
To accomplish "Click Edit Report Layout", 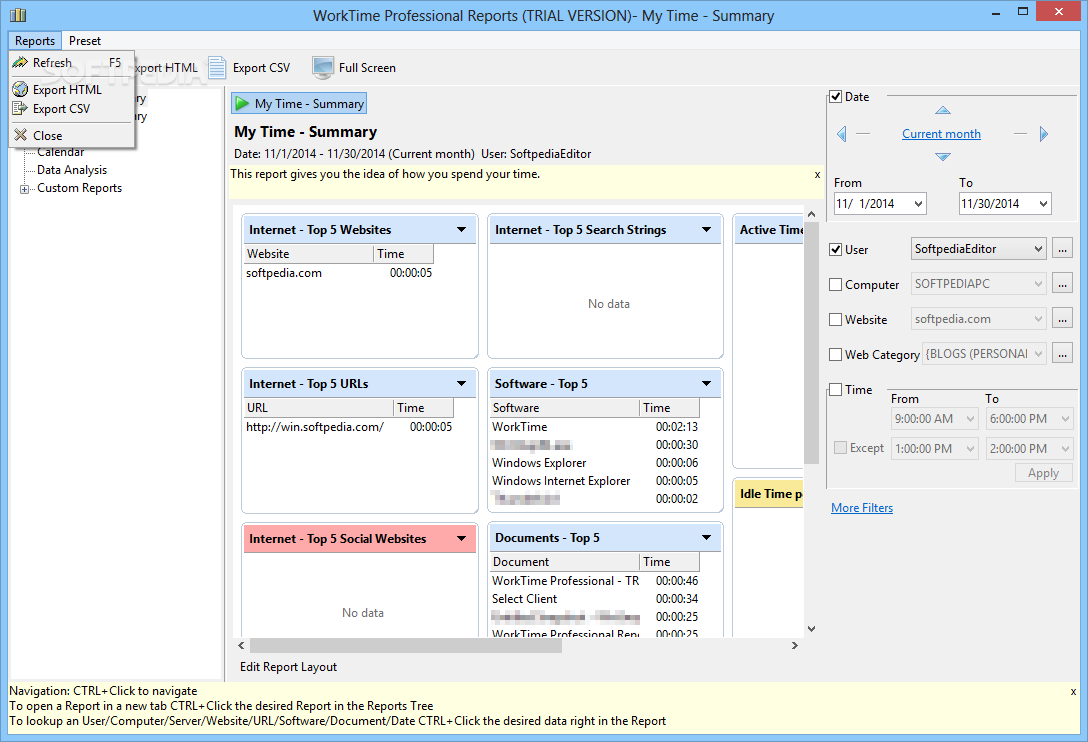I will pos(288,666).
